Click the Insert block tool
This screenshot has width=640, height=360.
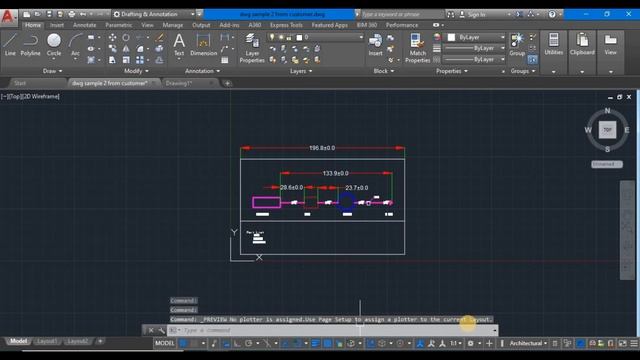click(x=375, y=45)
